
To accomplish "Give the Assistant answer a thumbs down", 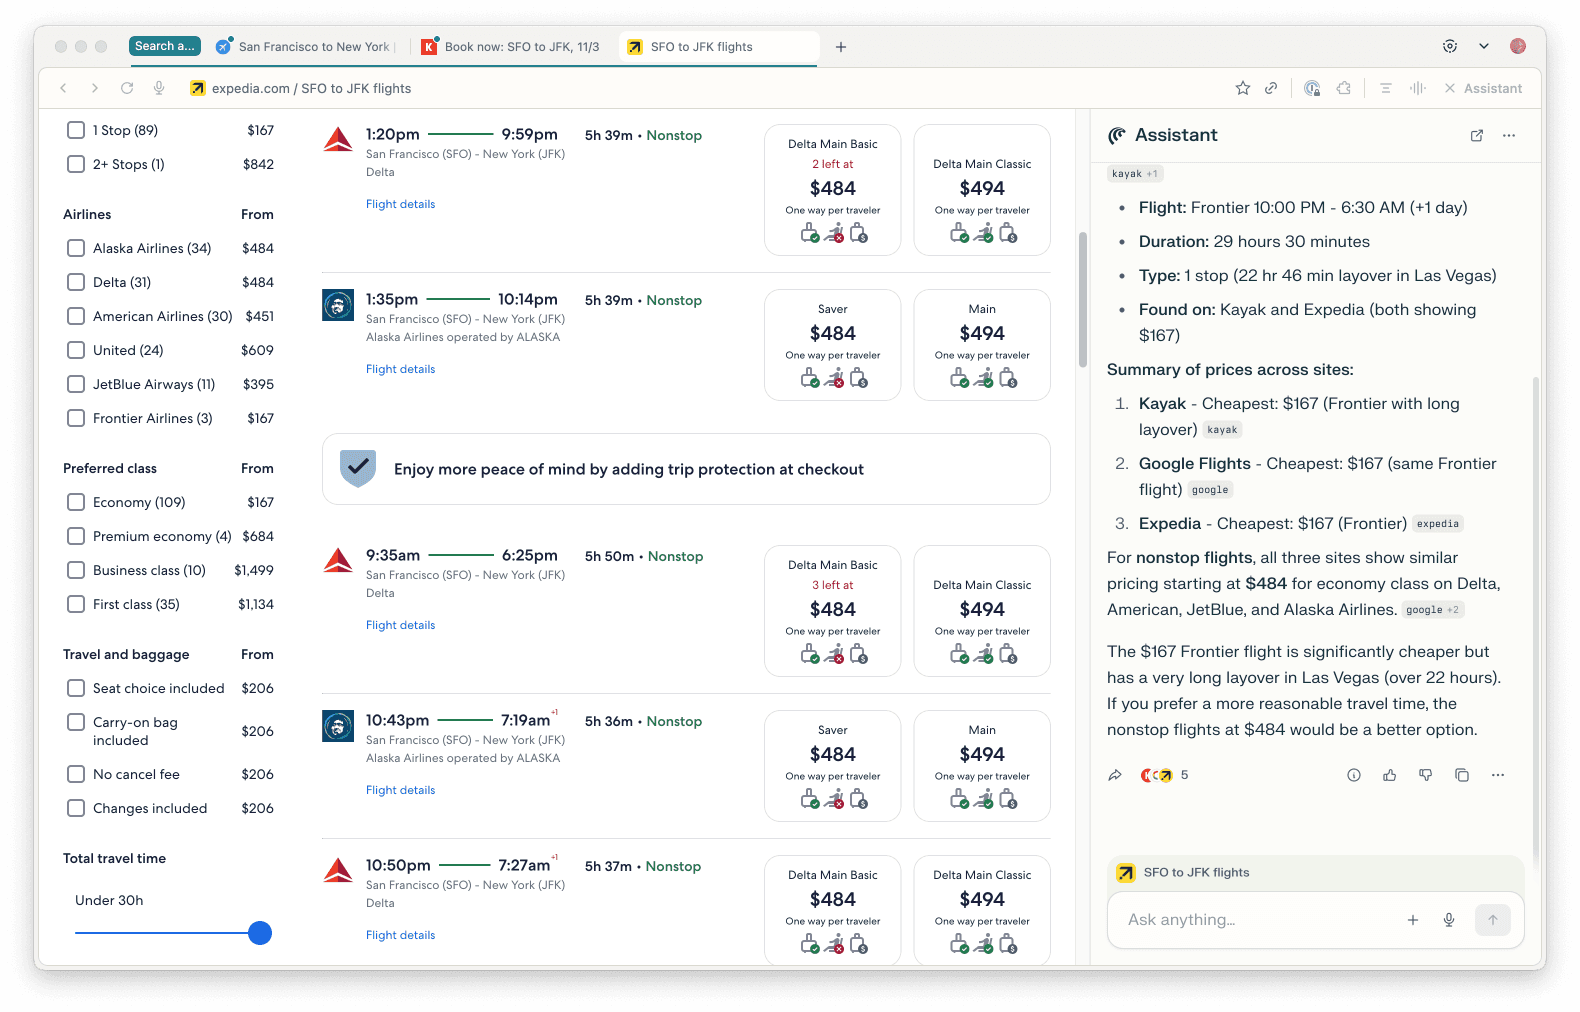I will tap(1426, 775).
